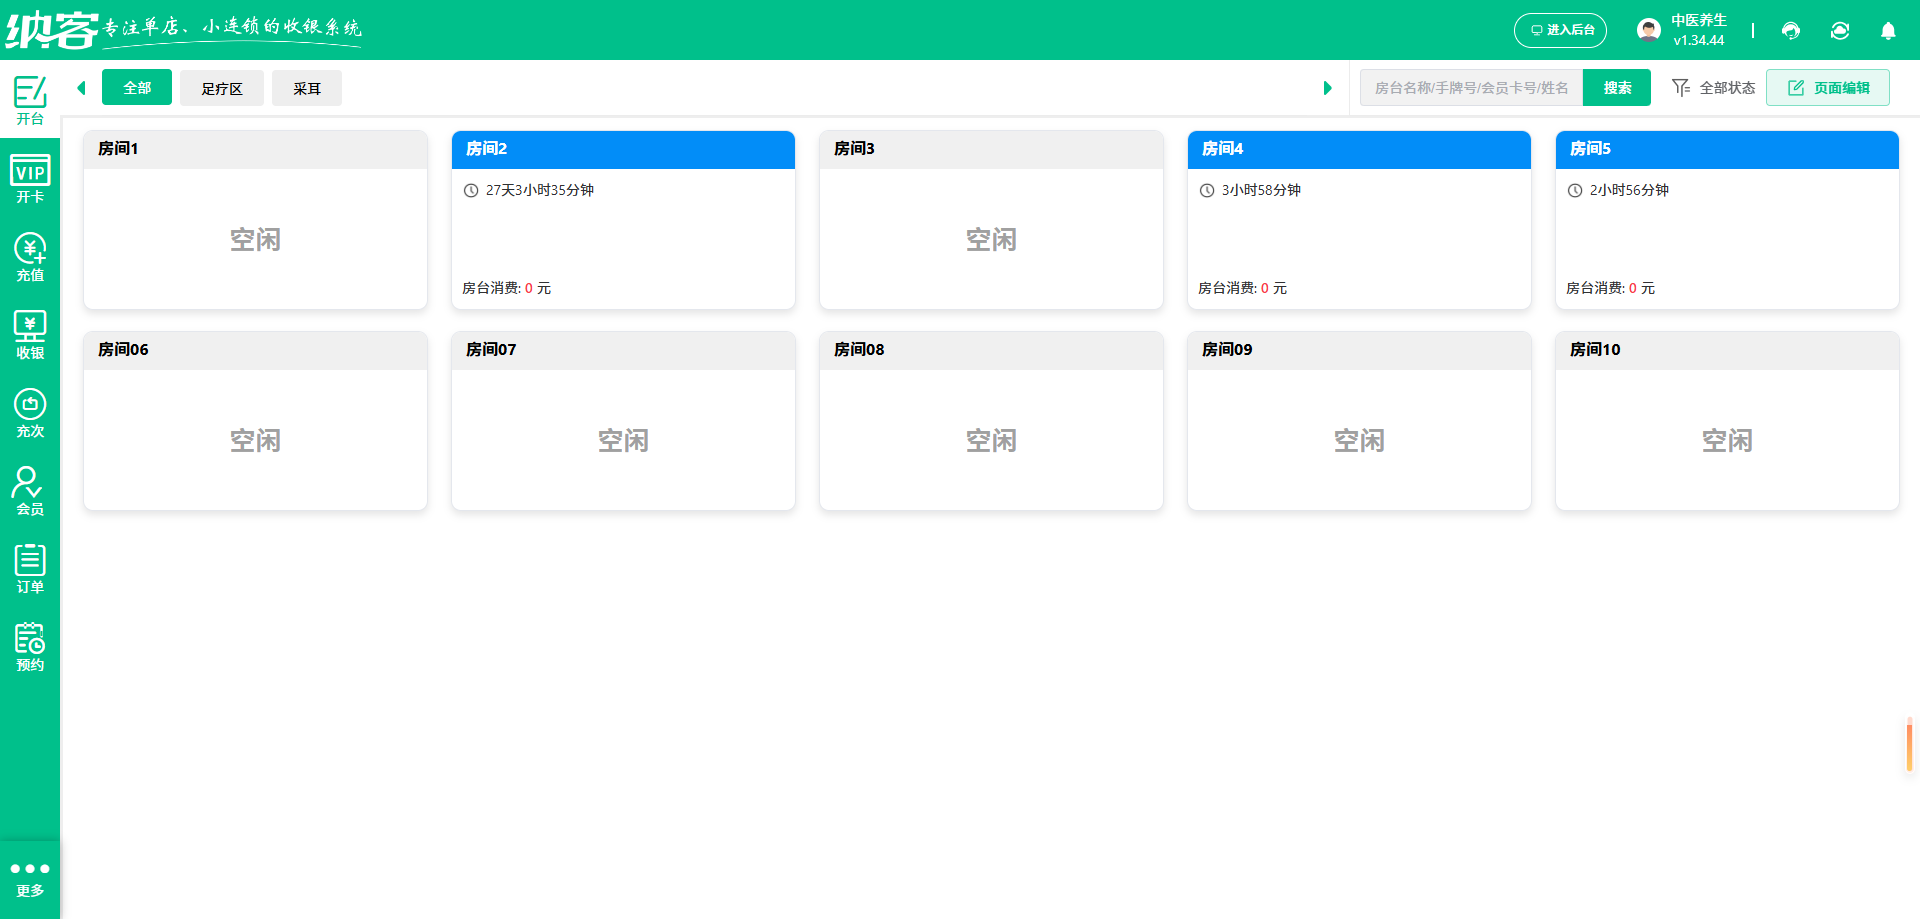Click the 订单 orders icon

(x=29, y=567)
